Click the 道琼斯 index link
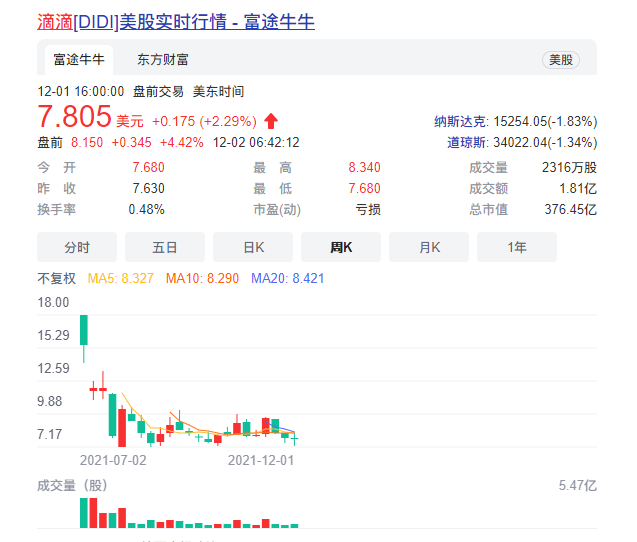637x542 pixels. click(x=466, y=143)
